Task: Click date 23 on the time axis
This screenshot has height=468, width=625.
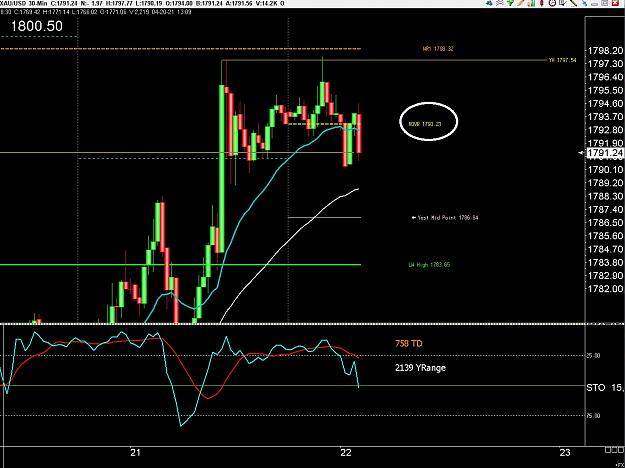Action: (x=565, y=452)
